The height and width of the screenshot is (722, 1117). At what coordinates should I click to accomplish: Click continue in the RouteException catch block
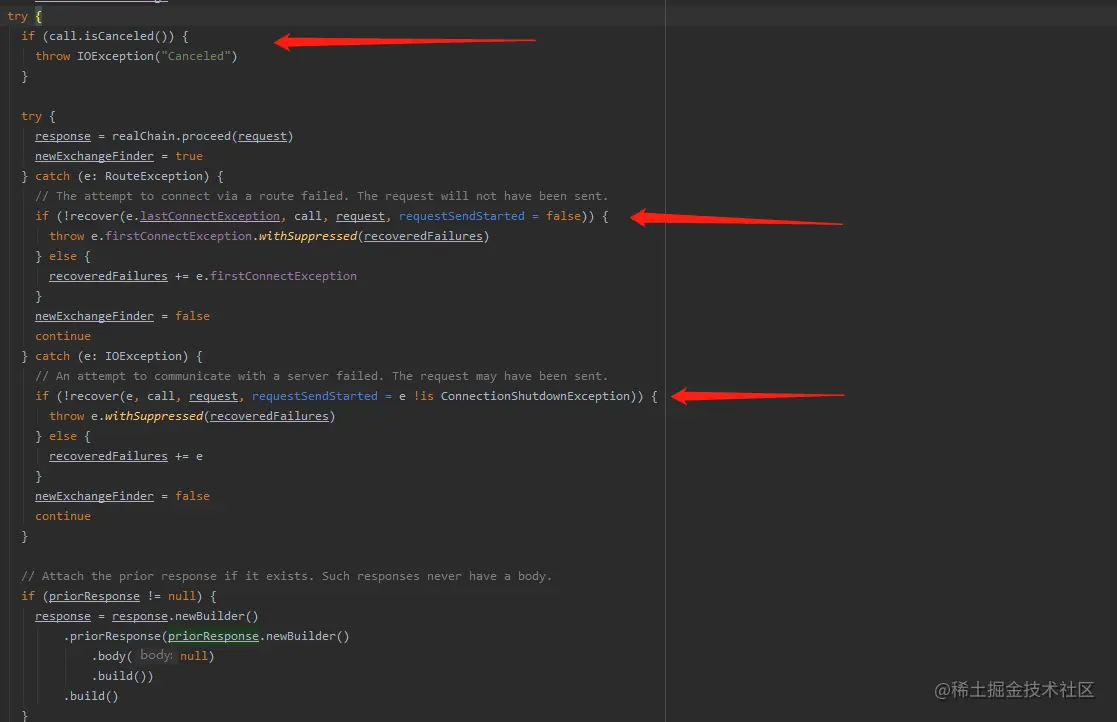pos(63,336)
